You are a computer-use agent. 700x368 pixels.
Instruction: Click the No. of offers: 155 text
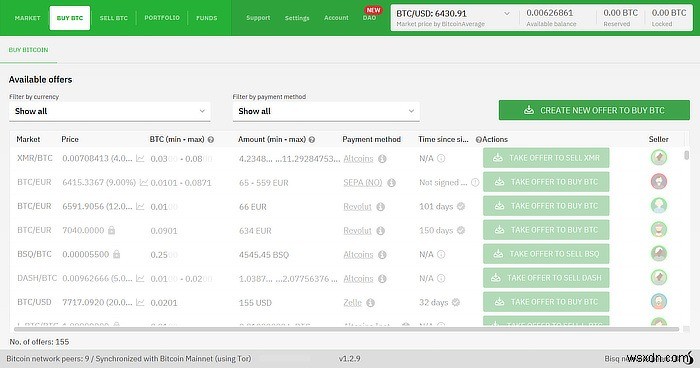tap(39, 342)
